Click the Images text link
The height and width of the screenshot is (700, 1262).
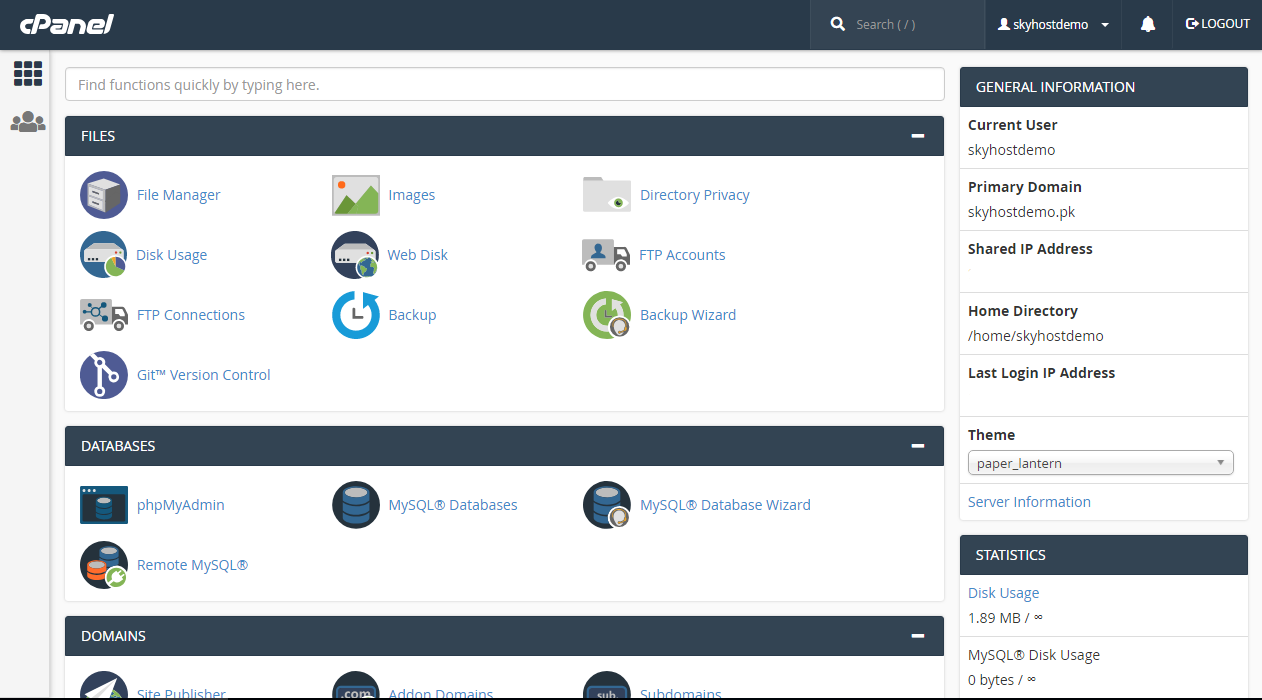(412, 195)
